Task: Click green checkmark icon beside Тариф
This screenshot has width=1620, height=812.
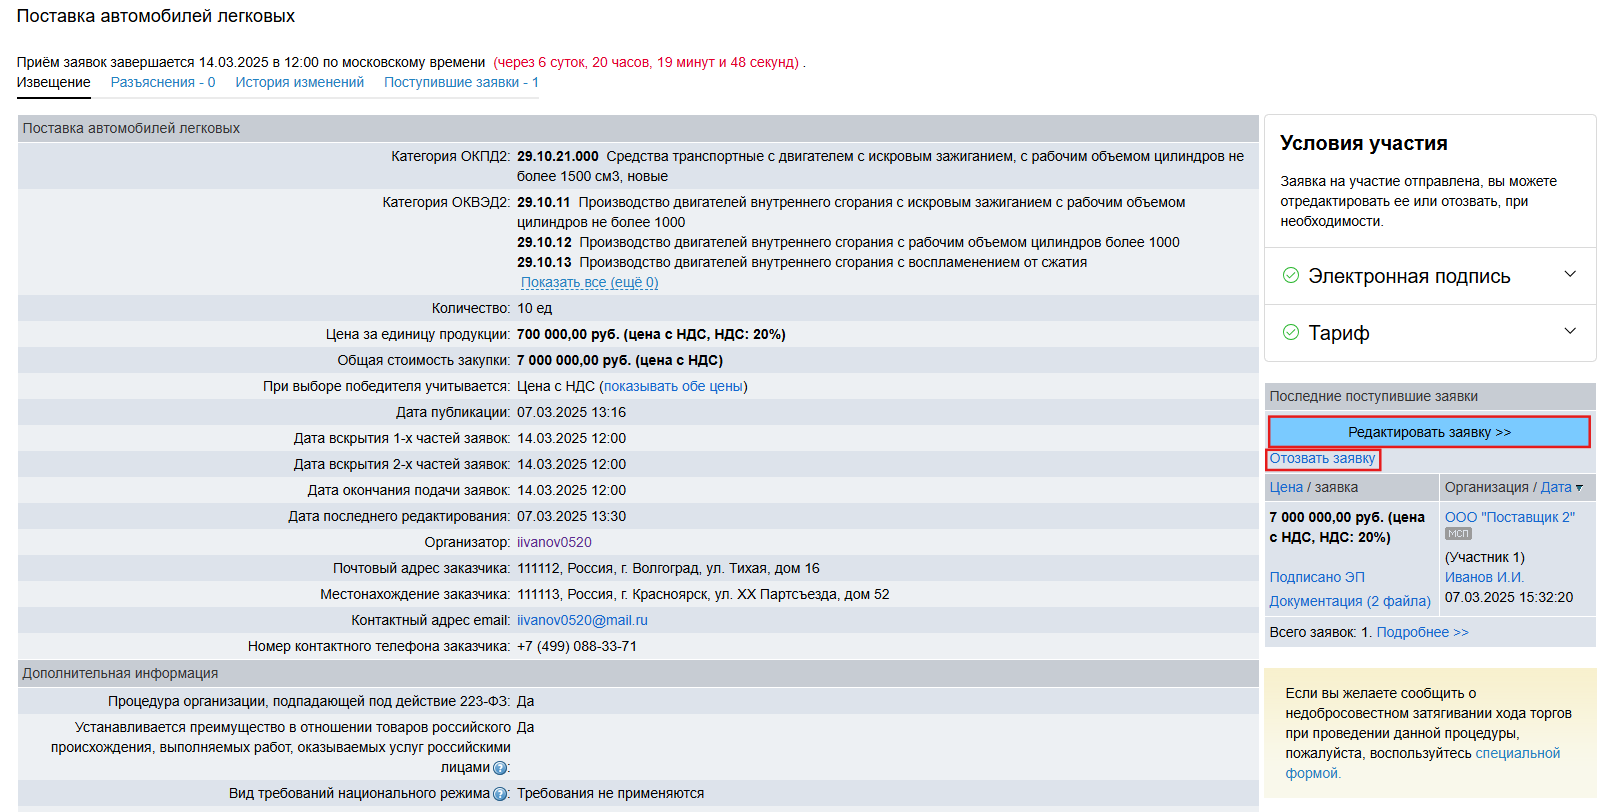Action: (x=1291, y=332)
